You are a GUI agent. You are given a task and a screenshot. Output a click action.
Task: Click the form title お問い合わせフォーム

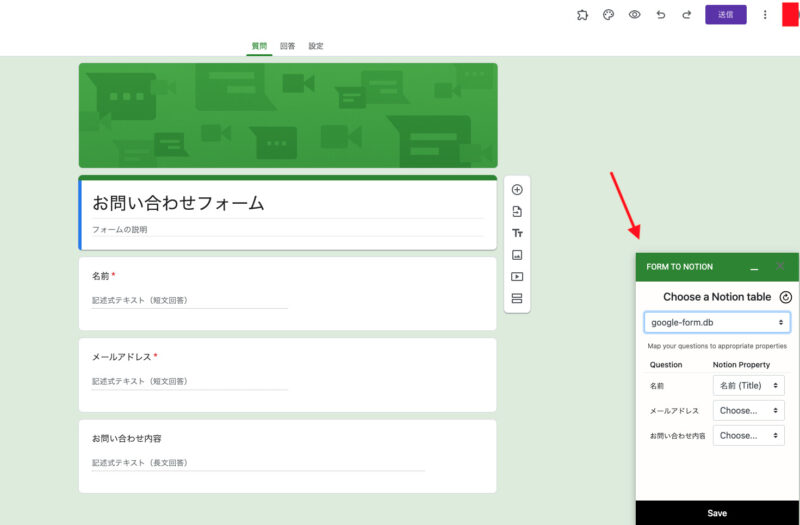pyautogui.click(x=178, y=203)
